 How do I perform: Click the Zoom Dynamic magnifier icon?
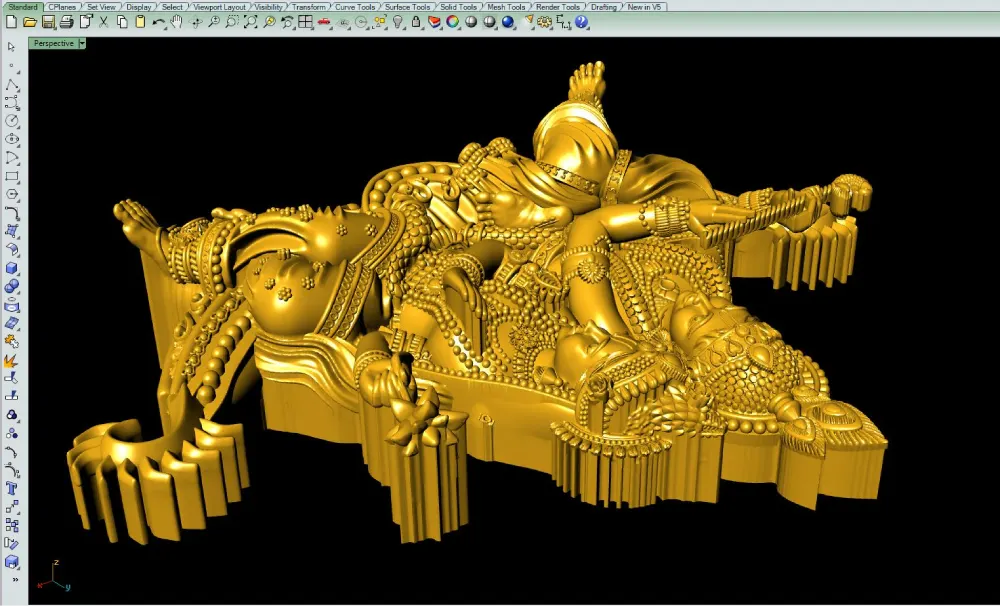click(x=214, y=22)
